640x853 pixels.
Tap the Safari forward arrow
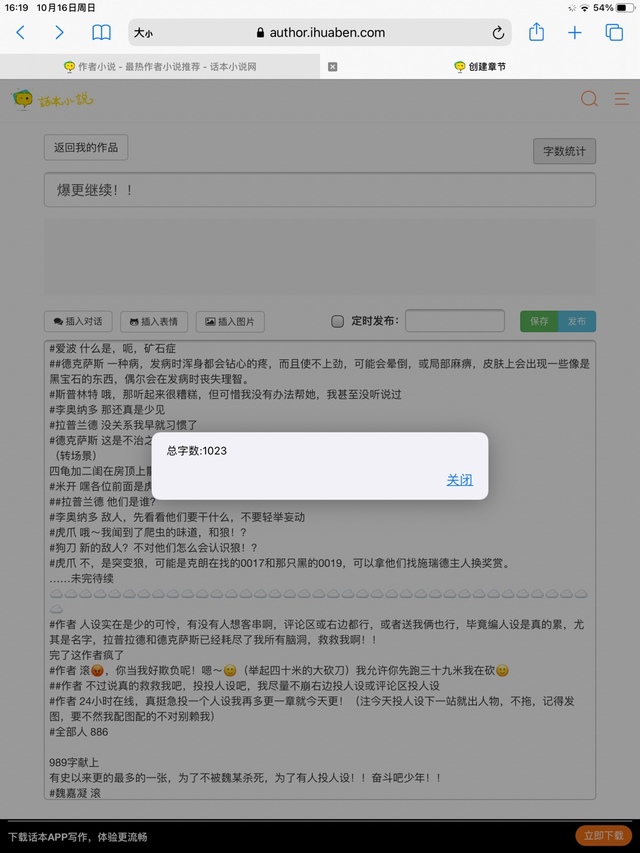click(x=60, y=32)
